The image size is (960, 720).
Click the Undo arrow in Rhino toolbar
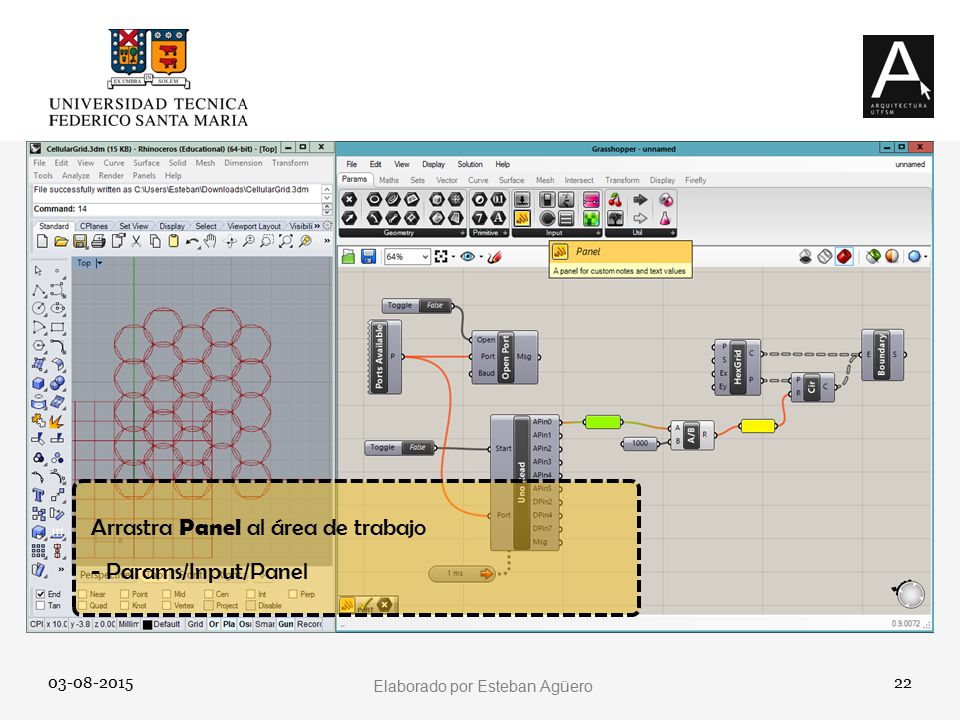coord(192,241)
